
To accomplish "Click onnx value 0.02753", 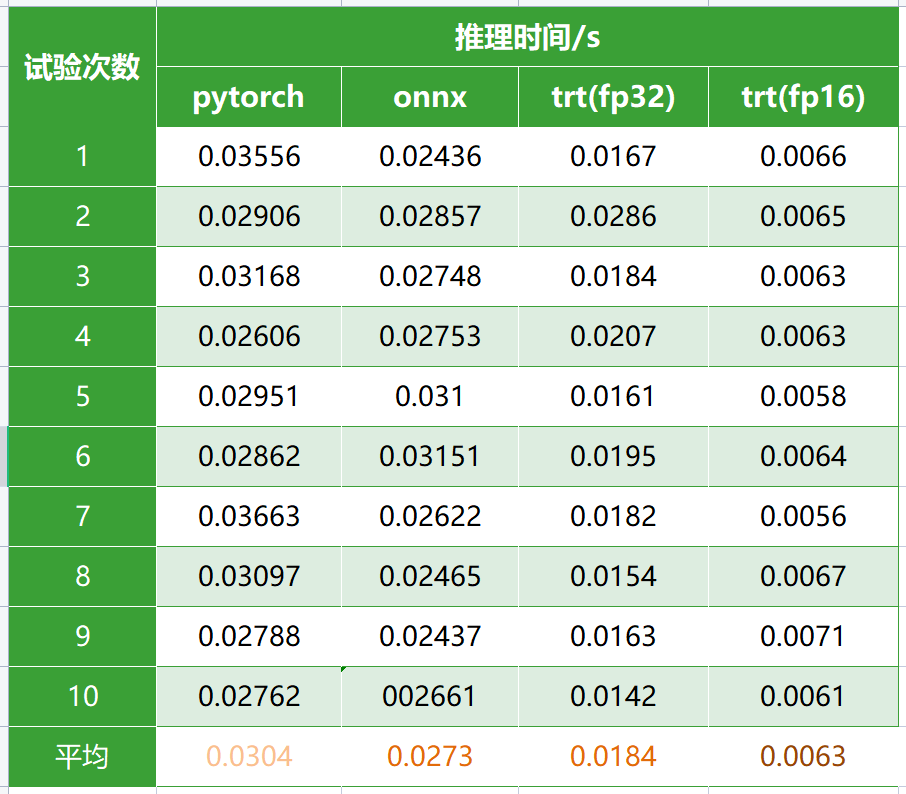I will point(430,337).
